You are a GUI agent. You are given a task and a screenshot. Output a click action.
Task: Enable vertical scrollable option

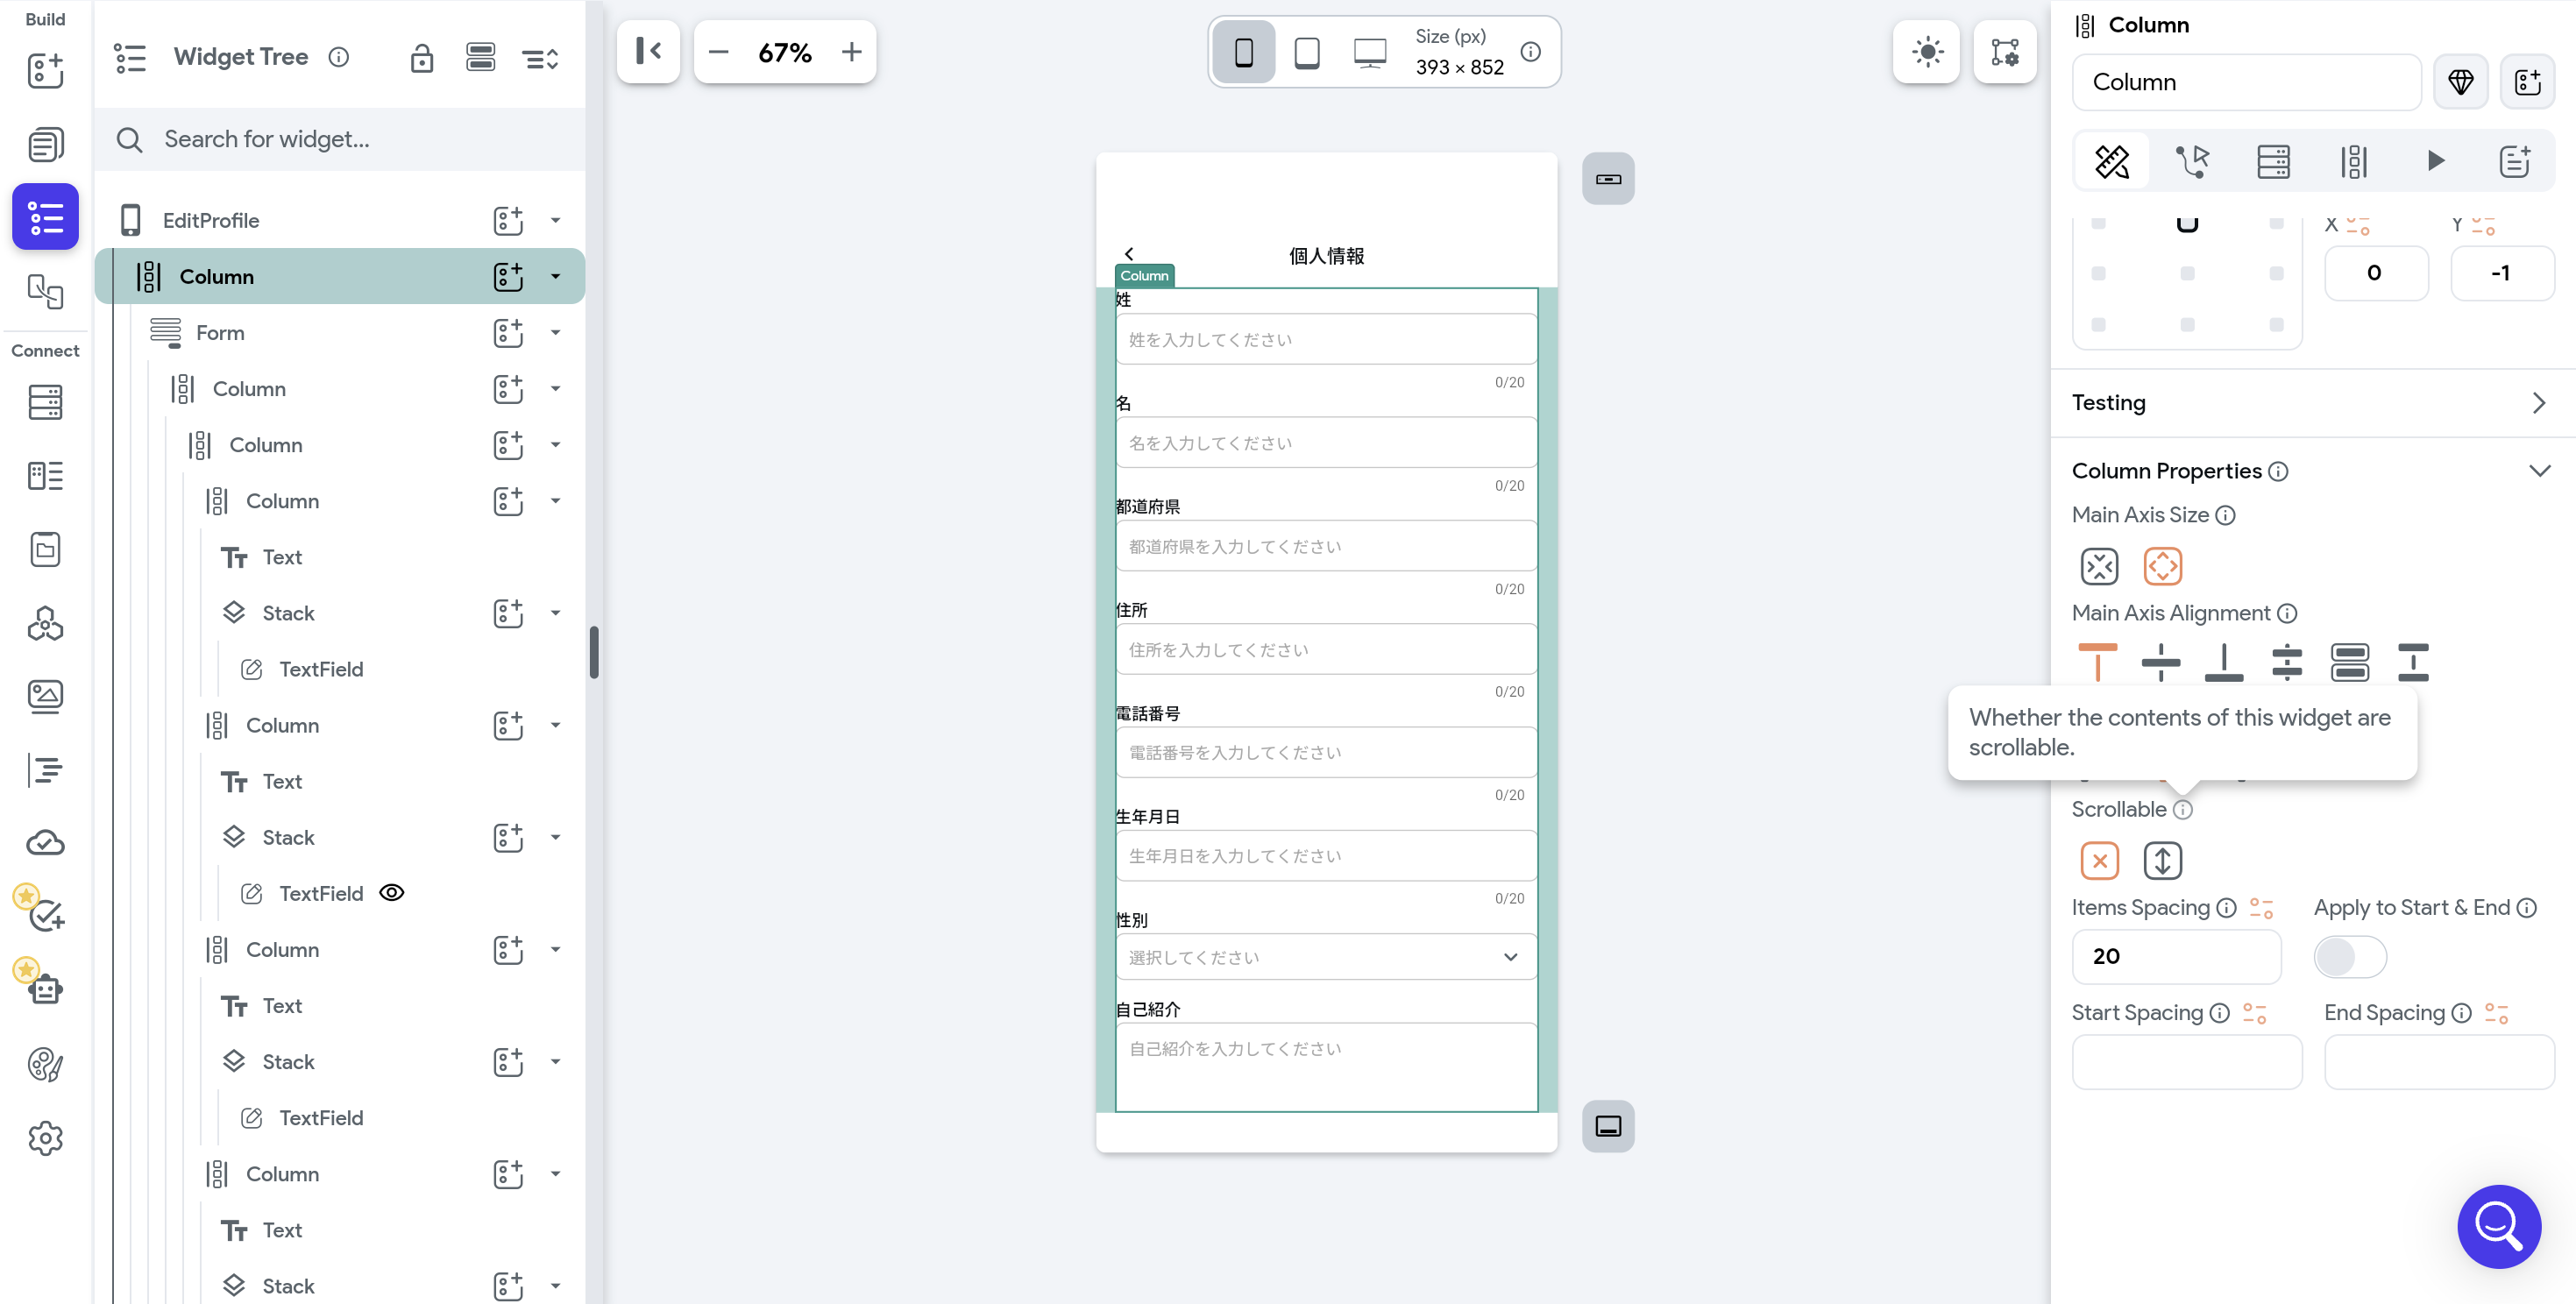tap(2162, 860)
